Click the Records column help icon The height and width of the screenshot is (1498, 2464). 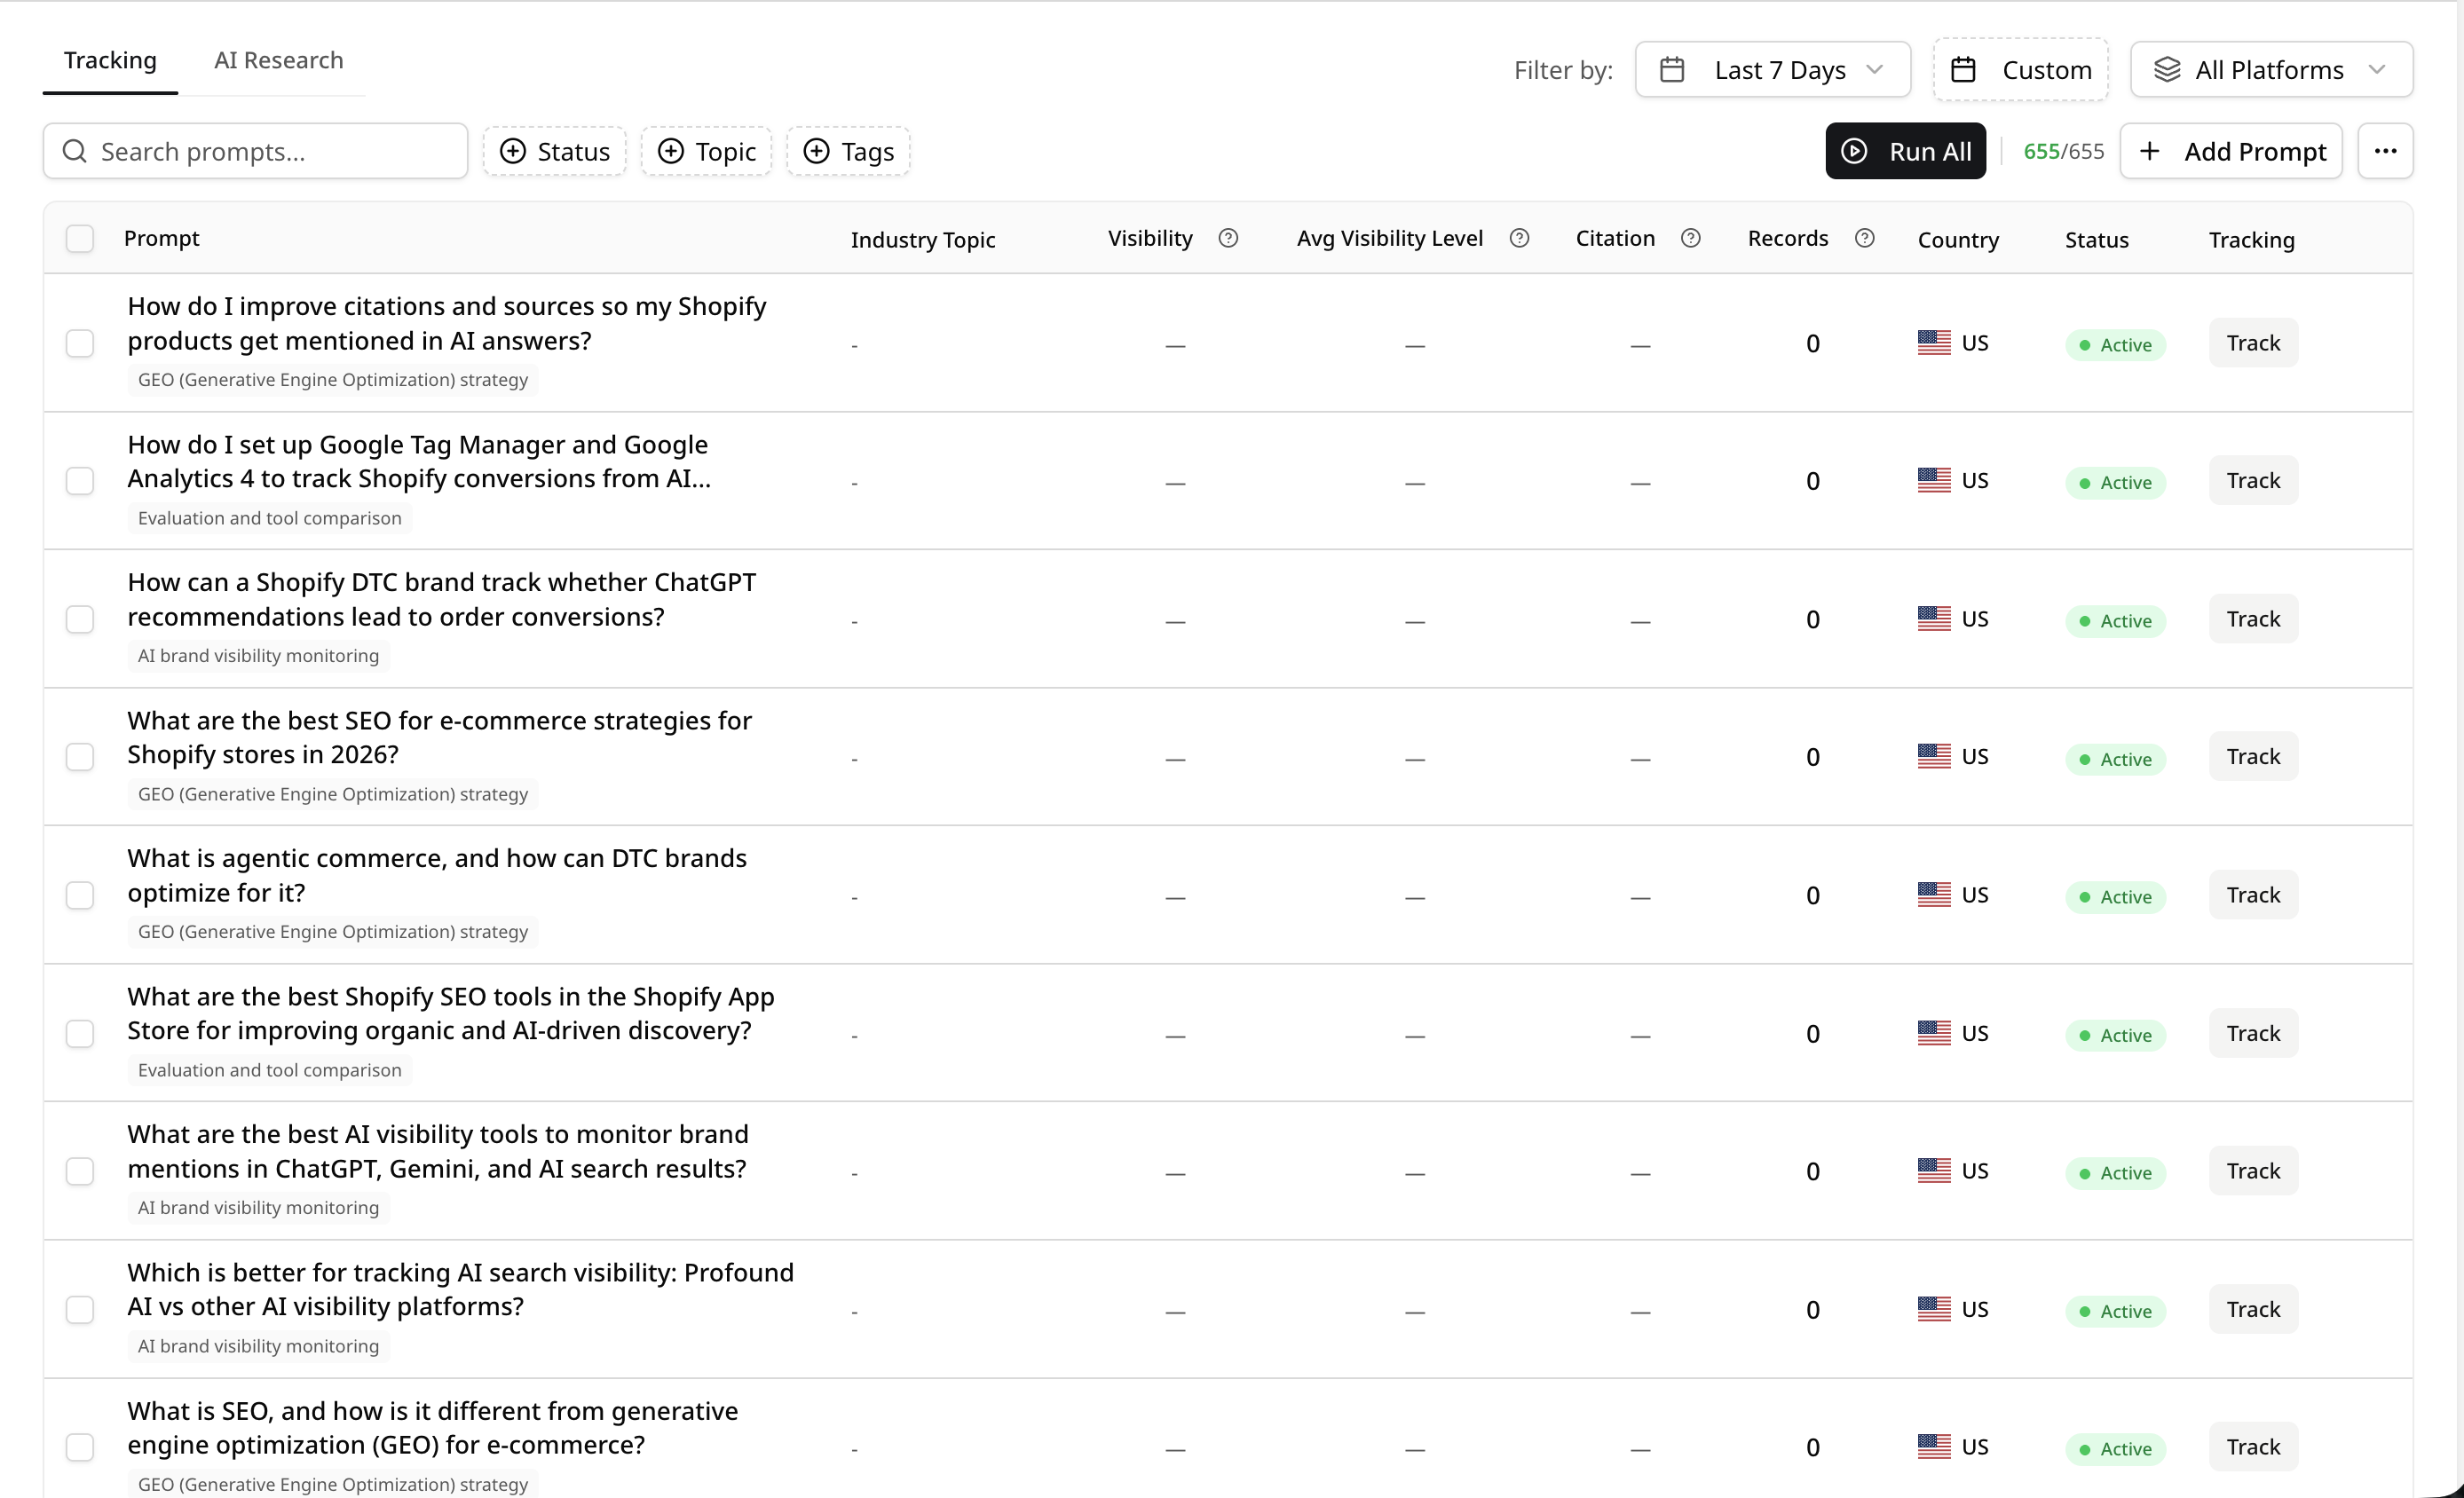1864,238
